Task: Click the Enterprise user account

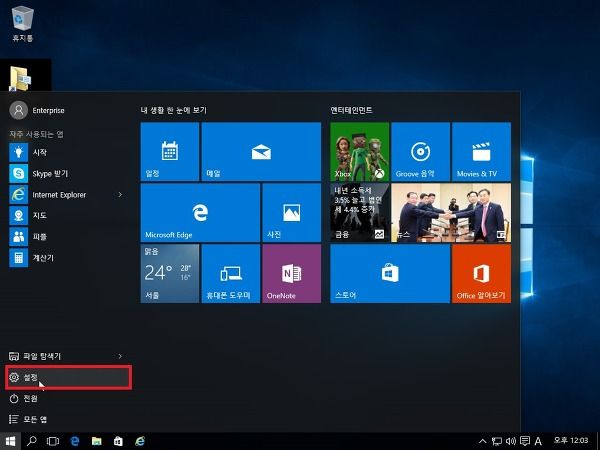Action: coord(37,110)
